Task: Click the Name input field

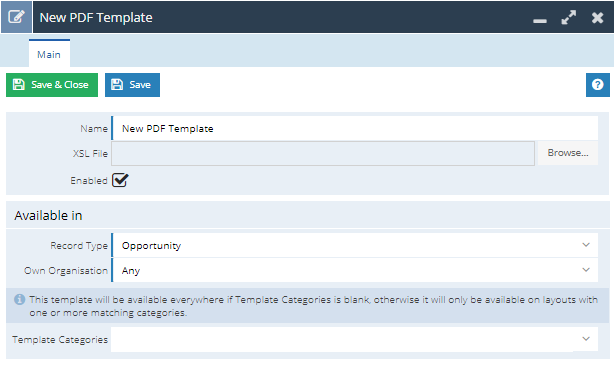Action: pyautogui.click(x=355, y=128)
